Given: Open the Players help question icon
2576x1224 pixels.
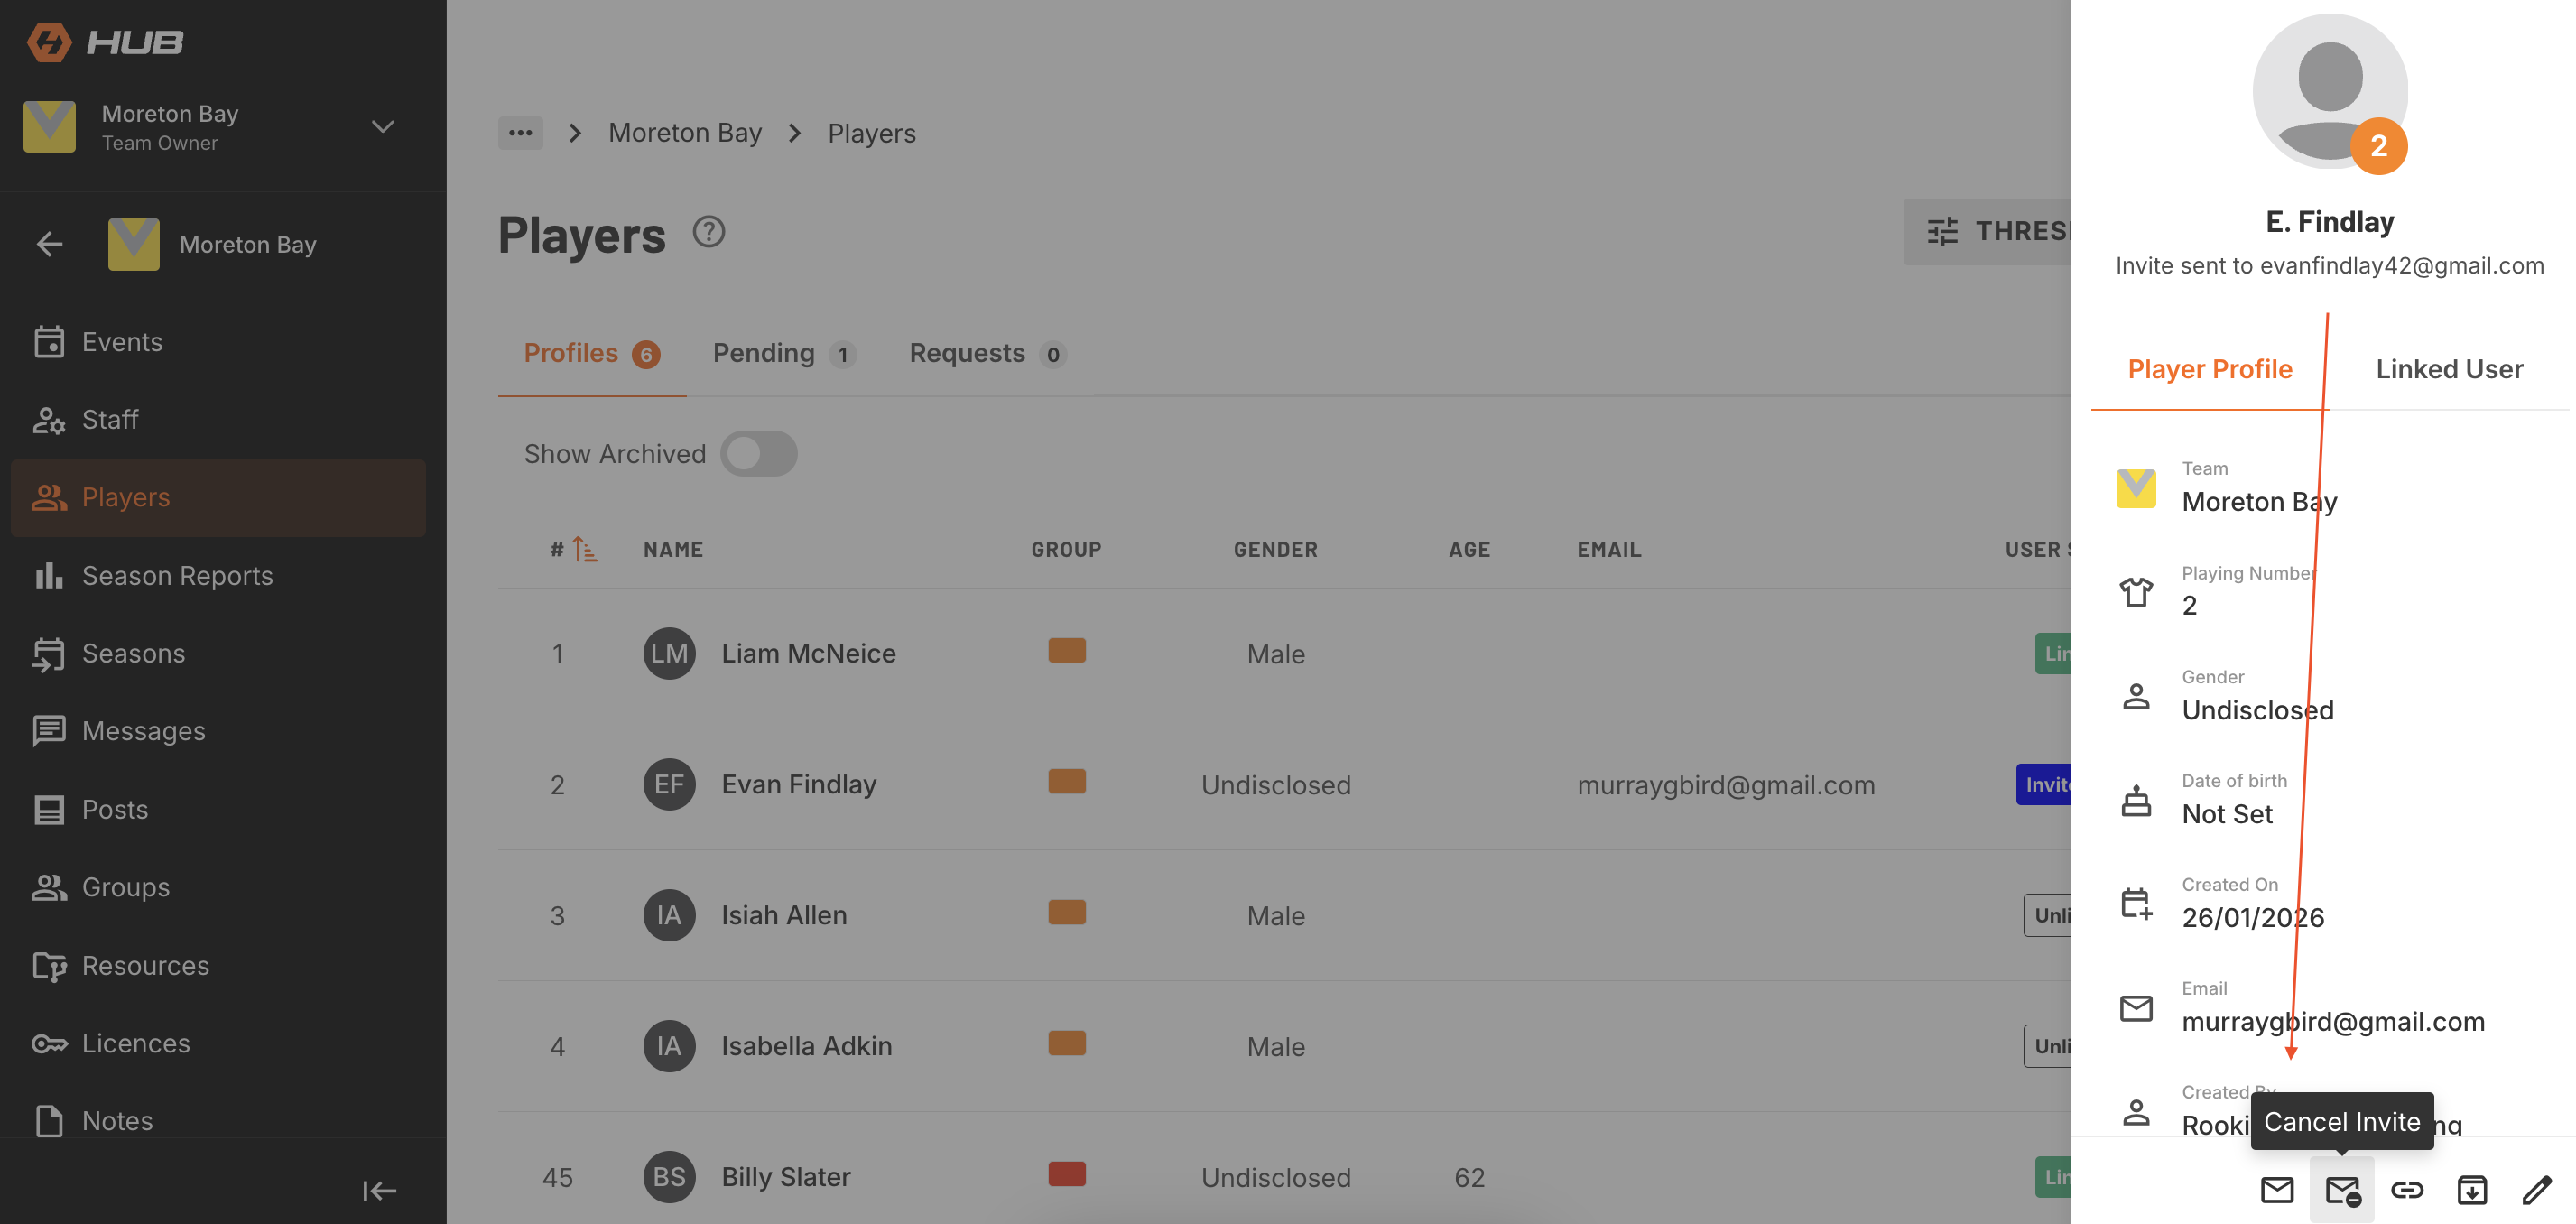Looking at the screenshot, I should tap(708, 232).
